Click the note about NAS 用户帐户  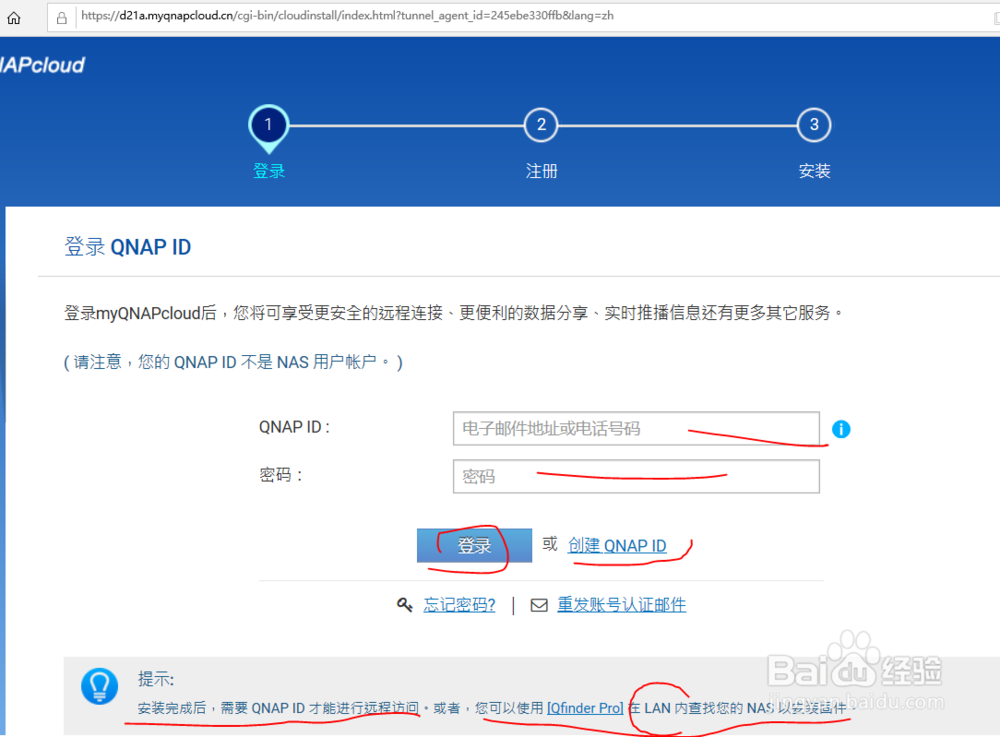point(233,362)
